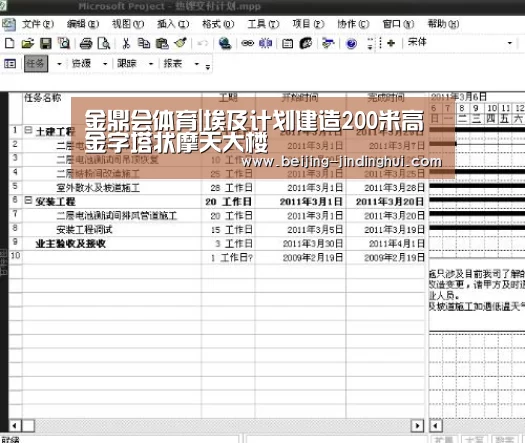
Task: Click the Show outline plus icon
Action: pyautogui.click(x=391, y=43)
